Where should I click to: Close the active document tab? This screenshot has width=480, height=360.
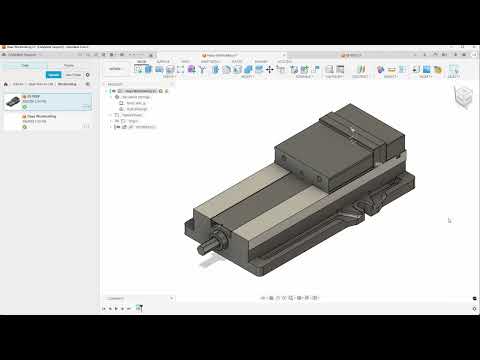pos(284,55)
